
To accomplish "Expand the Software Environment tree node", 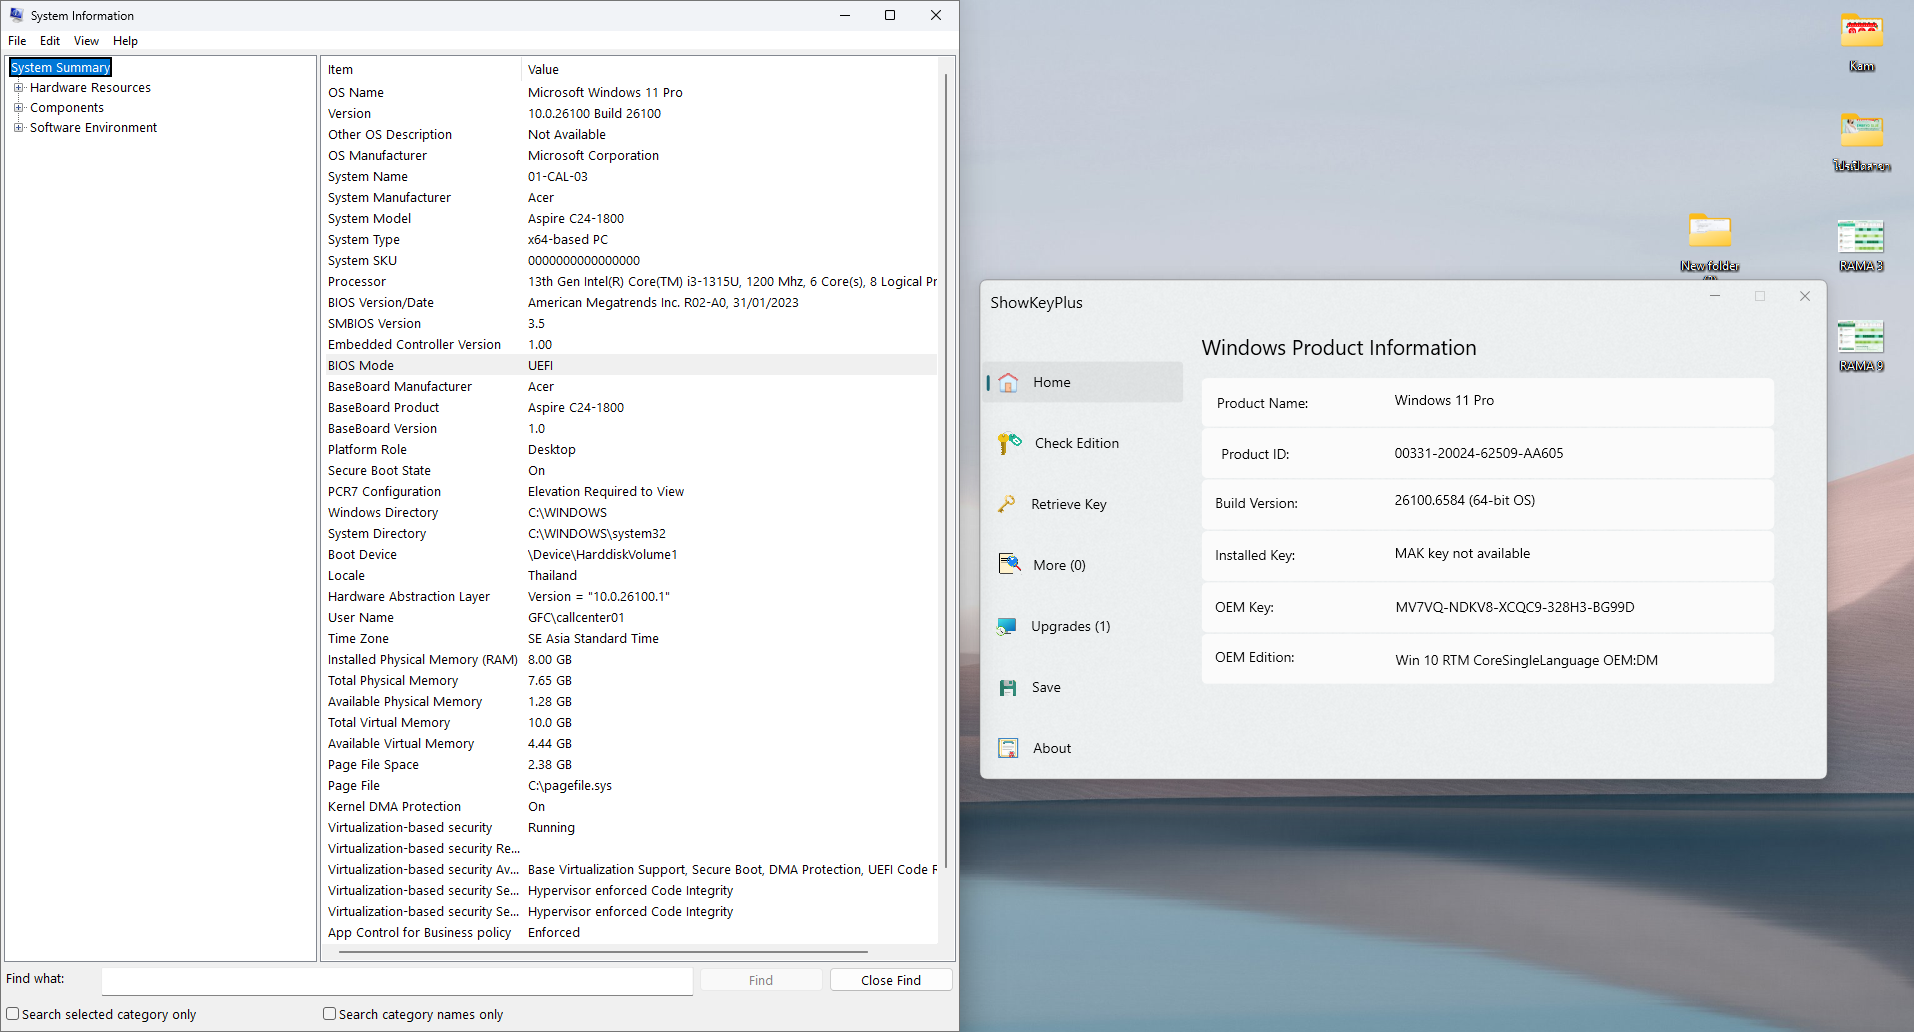I will click(x=18, y=128).
